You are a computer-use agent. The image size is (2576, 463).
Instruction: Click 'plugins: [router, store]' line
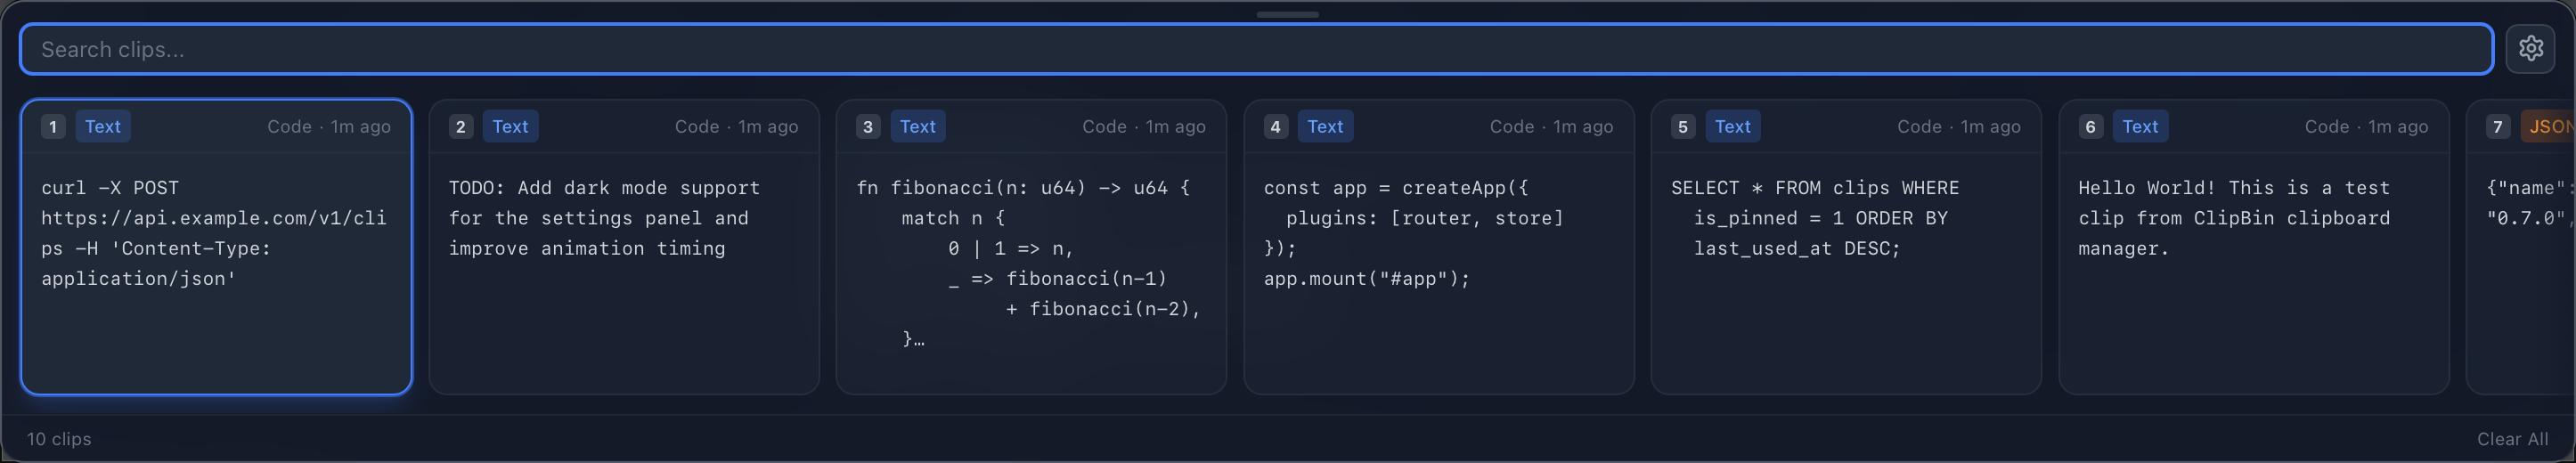tap(1425, 218)
